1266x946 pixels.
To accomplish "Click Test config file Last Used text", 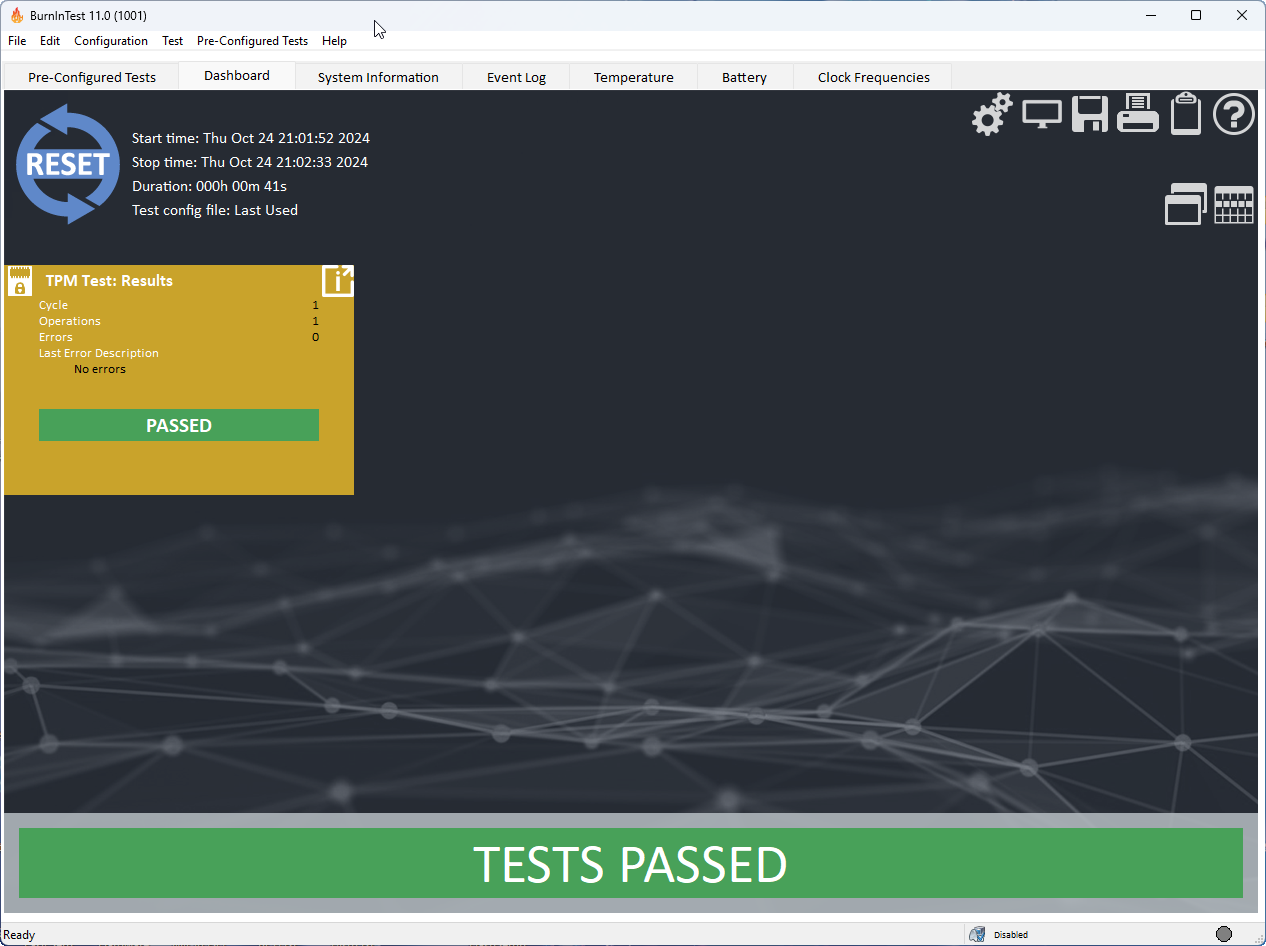I will pos(215,210).
